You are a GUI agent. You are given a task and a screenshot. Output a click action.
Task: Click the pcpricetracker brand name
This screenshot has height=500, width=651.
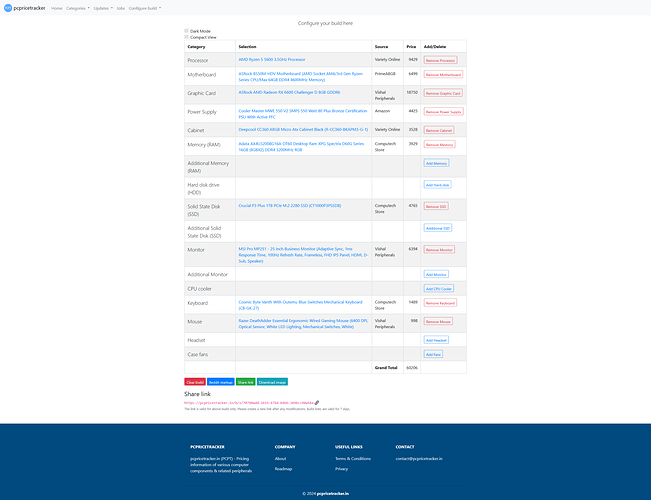point(29,8)
